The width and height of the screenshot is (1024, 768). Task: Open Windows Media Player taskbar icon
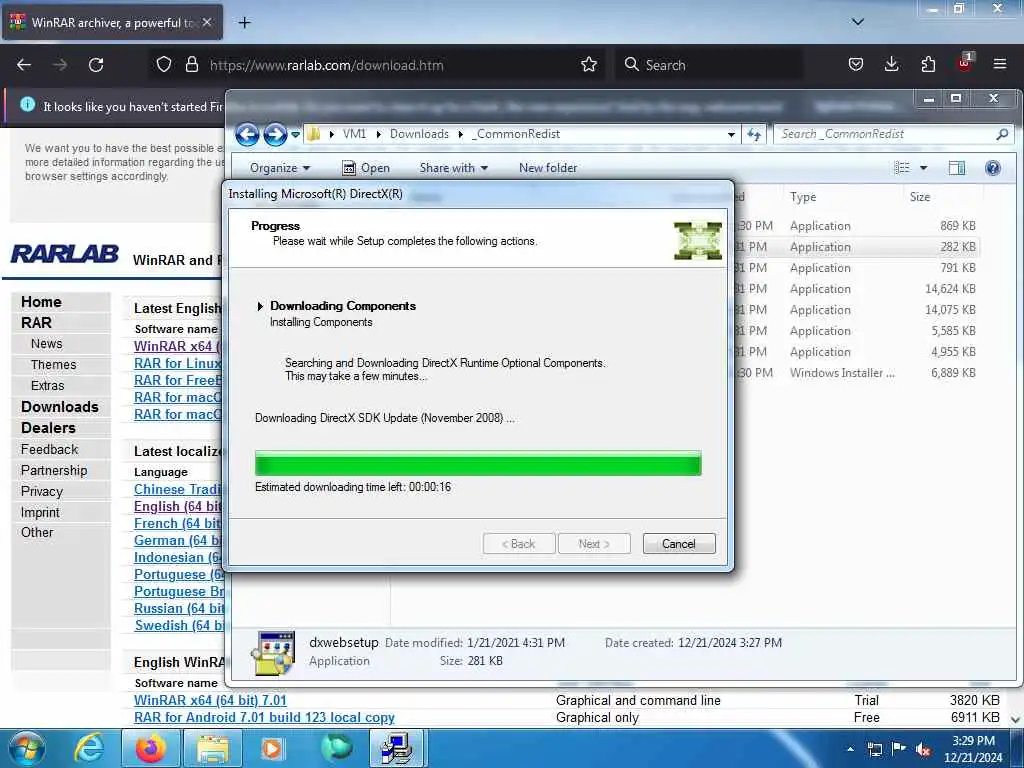pos(273,748)
